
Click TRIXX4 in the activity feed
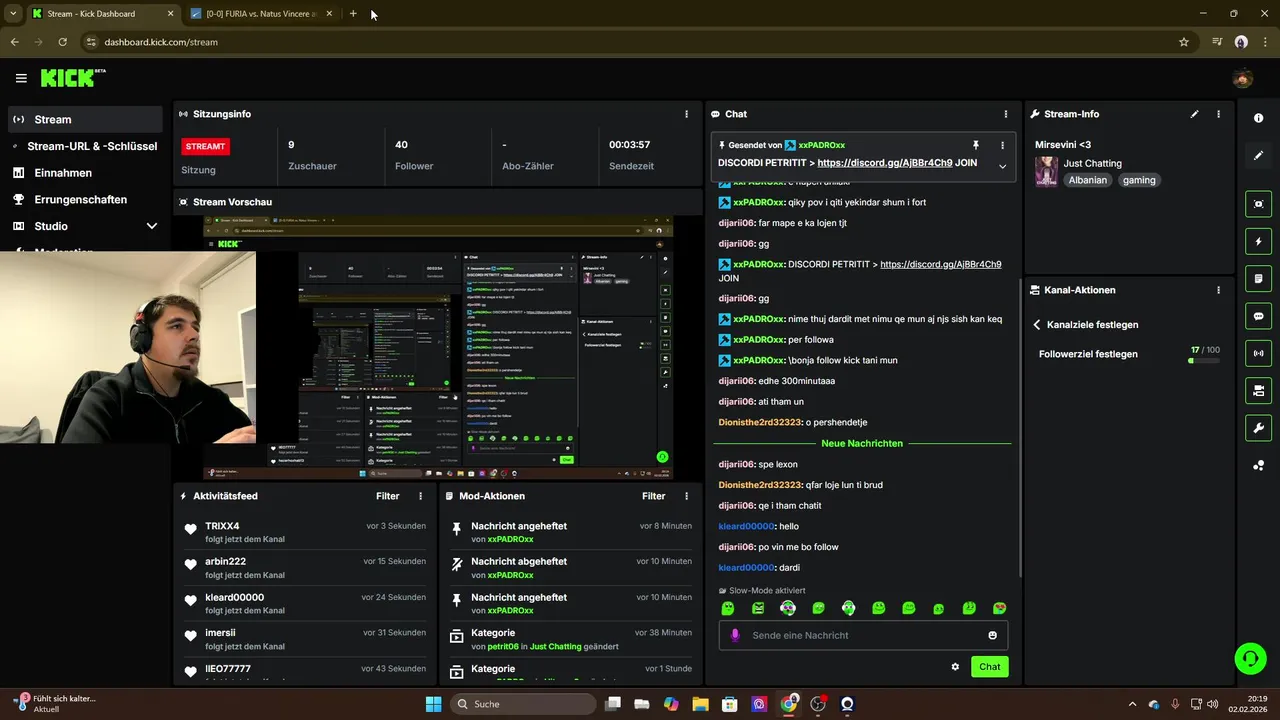coord(222,526)
